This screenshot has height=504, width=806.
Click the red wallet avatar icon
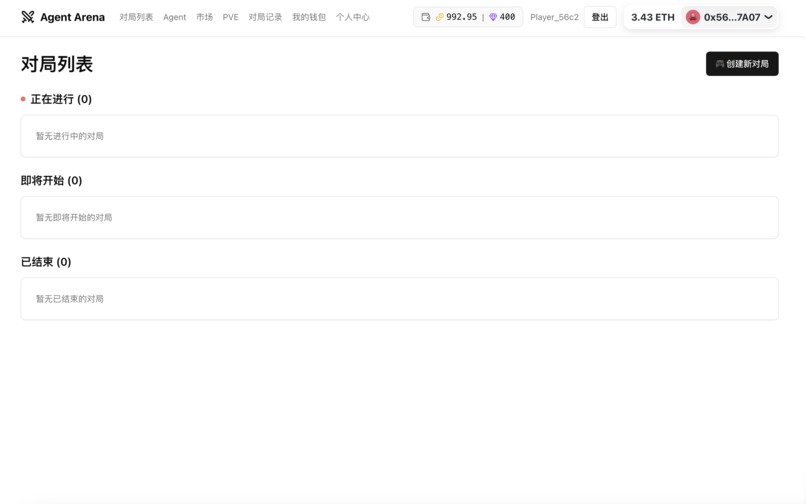click(x=692, y=17)
